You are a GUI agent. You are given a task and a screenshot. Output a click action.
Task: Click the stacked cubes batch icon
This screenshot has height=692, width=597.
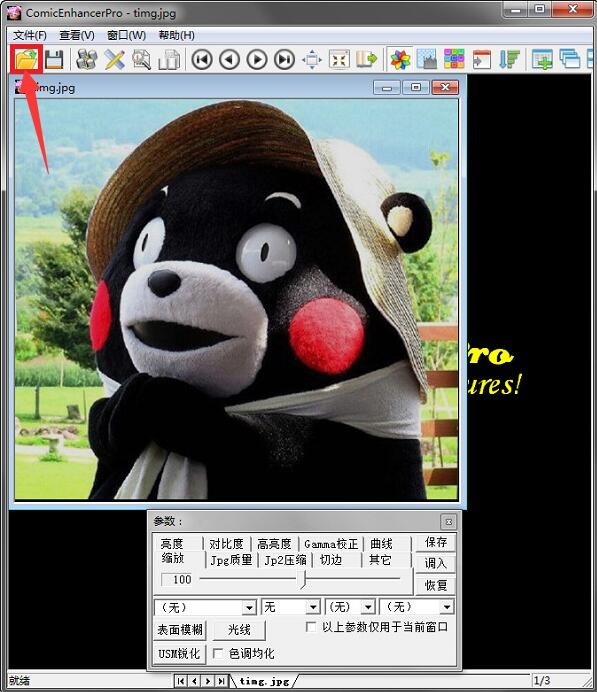point(87,59)
